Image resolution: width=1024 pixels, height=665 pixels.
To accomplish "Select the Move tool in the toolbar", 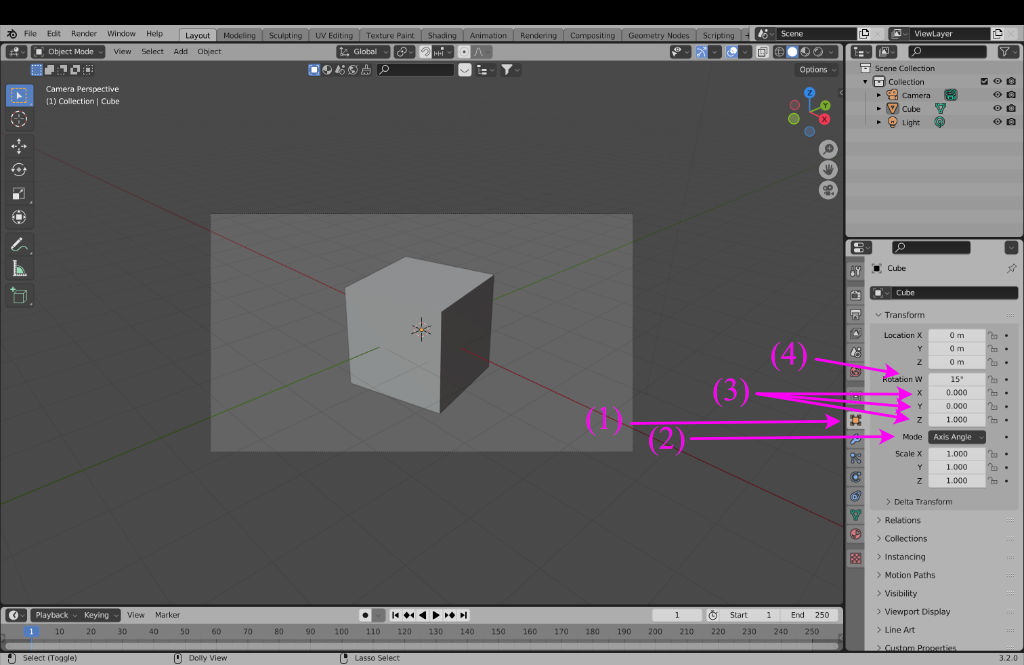I will coord(18,146).
